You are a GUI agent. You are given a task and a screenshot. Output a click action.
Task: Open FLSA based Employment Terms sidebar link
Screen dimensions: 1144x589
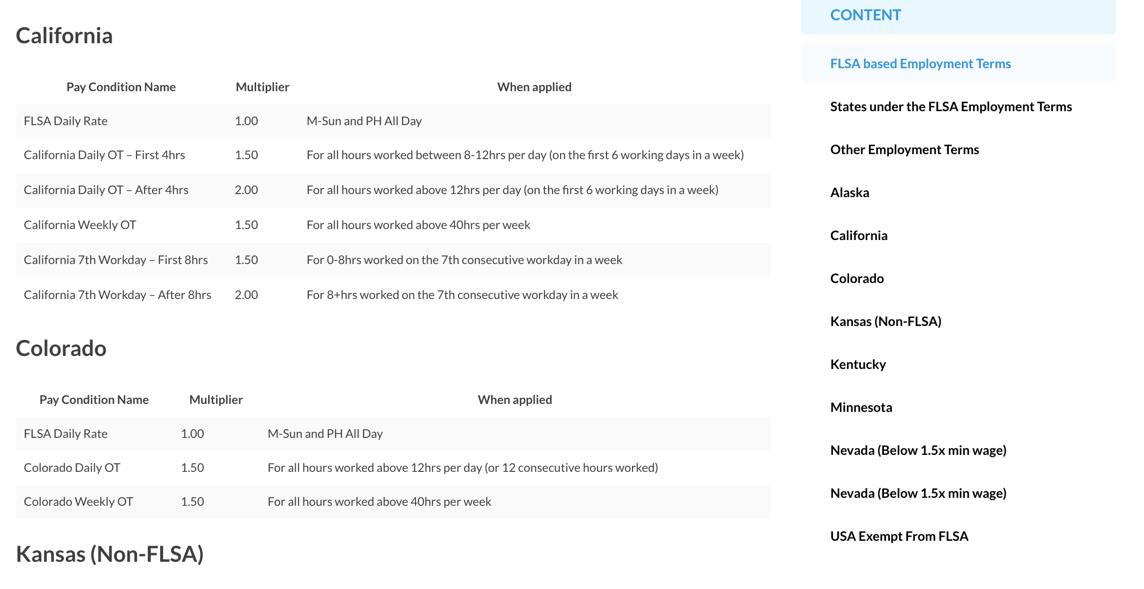point(920,64)
